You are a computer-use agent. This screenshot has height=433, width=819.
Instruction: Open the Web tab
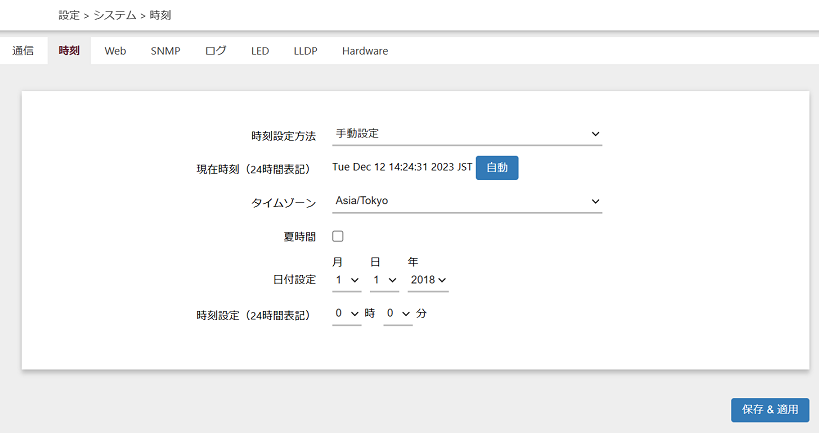(x=115, y=51)
